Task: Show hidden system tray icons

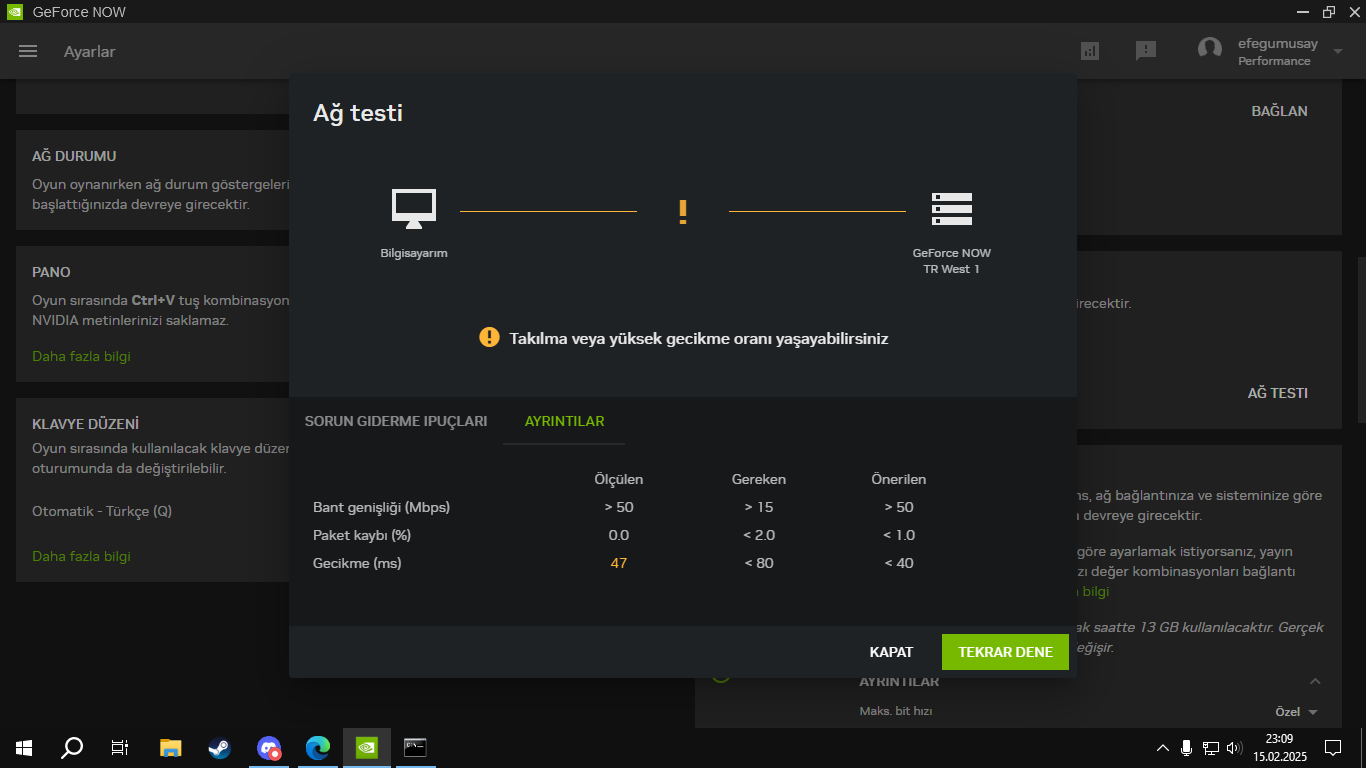Action: tap(1162, 747)
